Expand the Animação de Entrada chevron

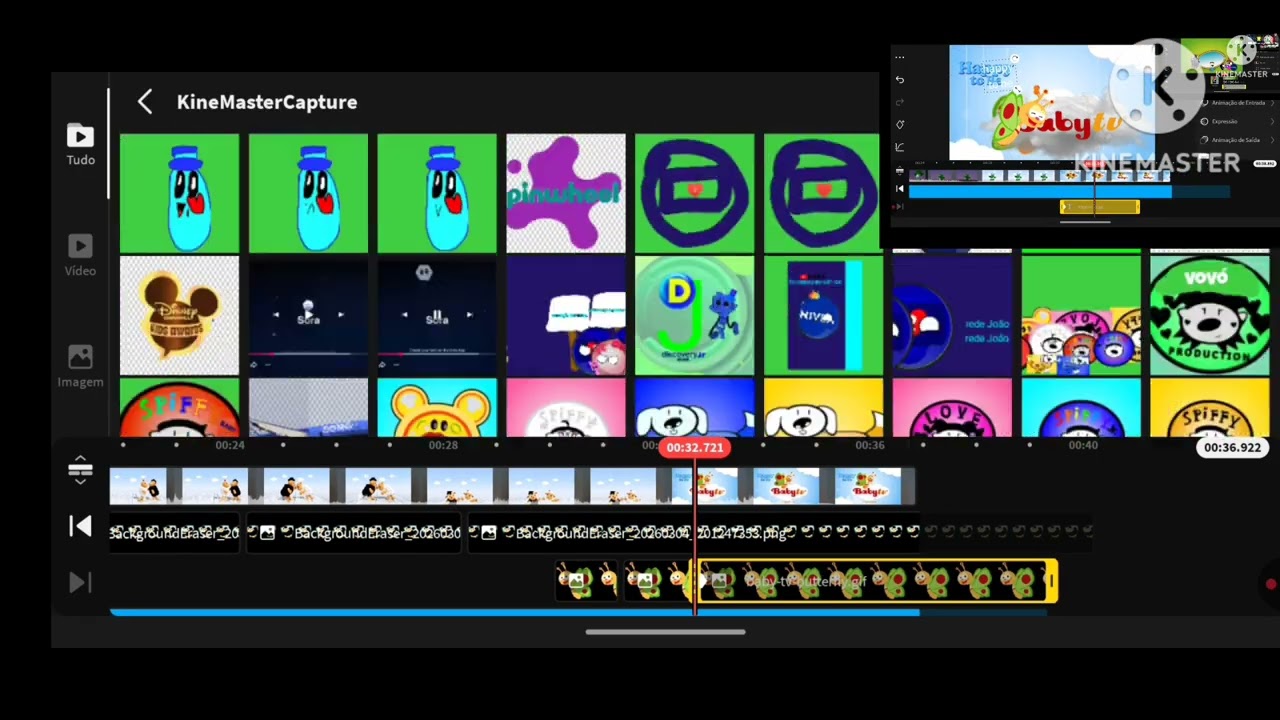1272,103
